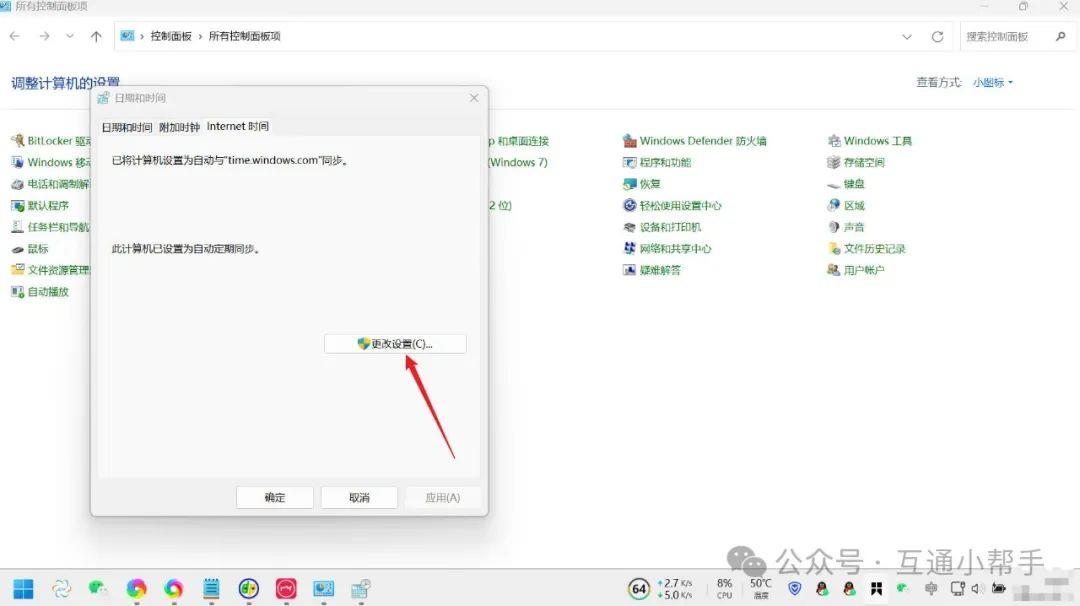Refresh the control panel address bar
Image resolution: width=1080 pixels, height=606 pixels.
937,36
